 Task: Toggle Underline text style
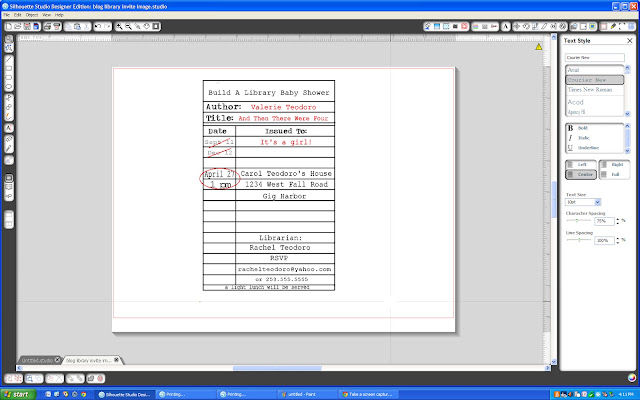(x=594, y=148)
